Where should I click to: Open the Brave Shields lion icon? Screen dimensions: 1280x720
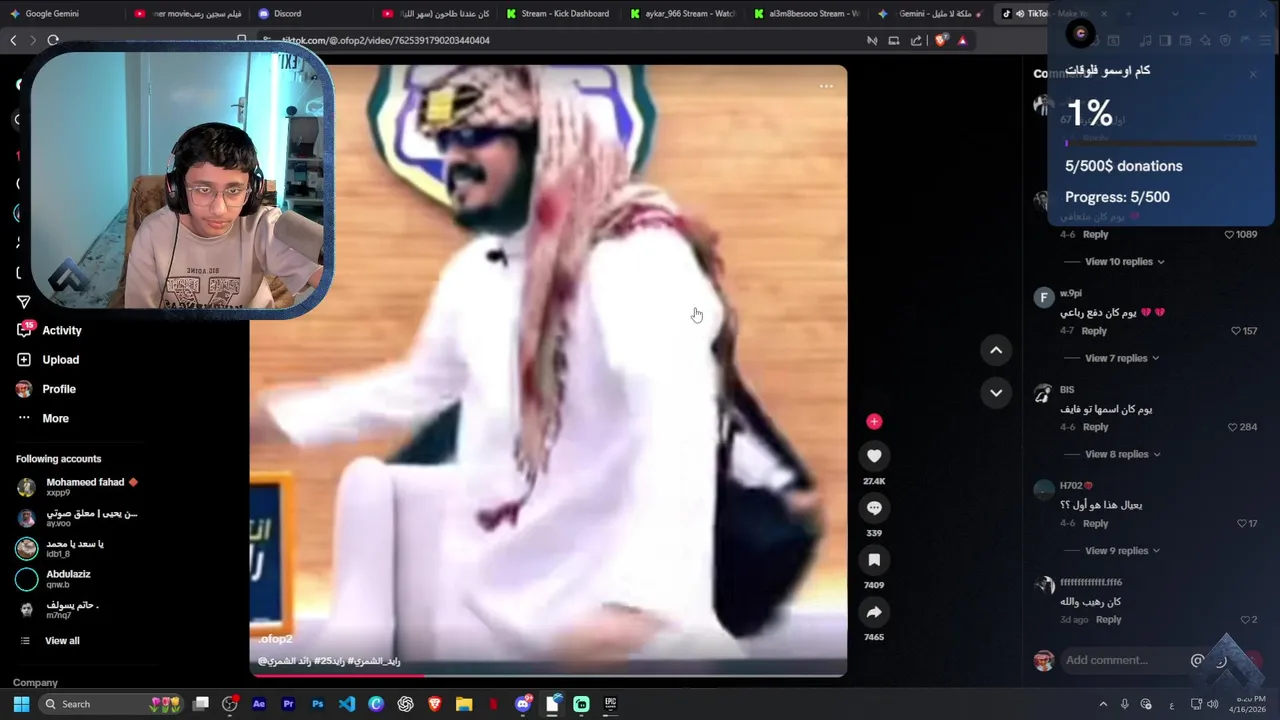(x=941, y=40)
